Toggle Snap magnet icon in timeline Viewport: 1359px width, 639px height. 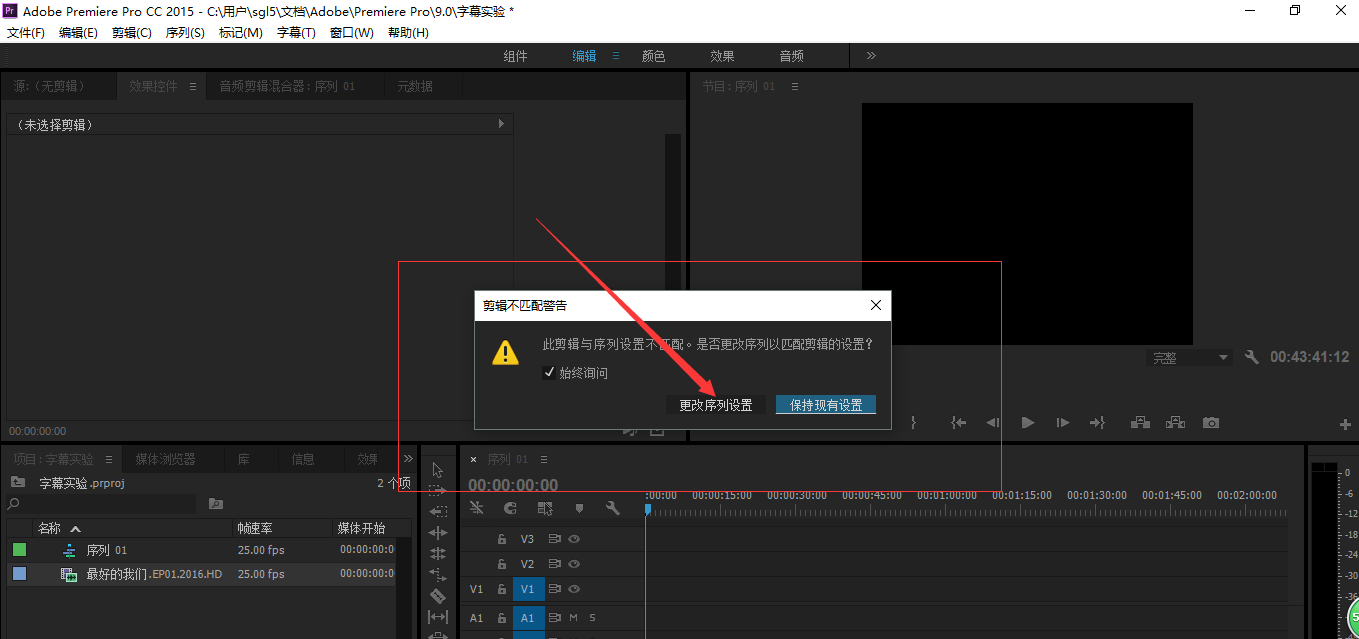point(510,508)
